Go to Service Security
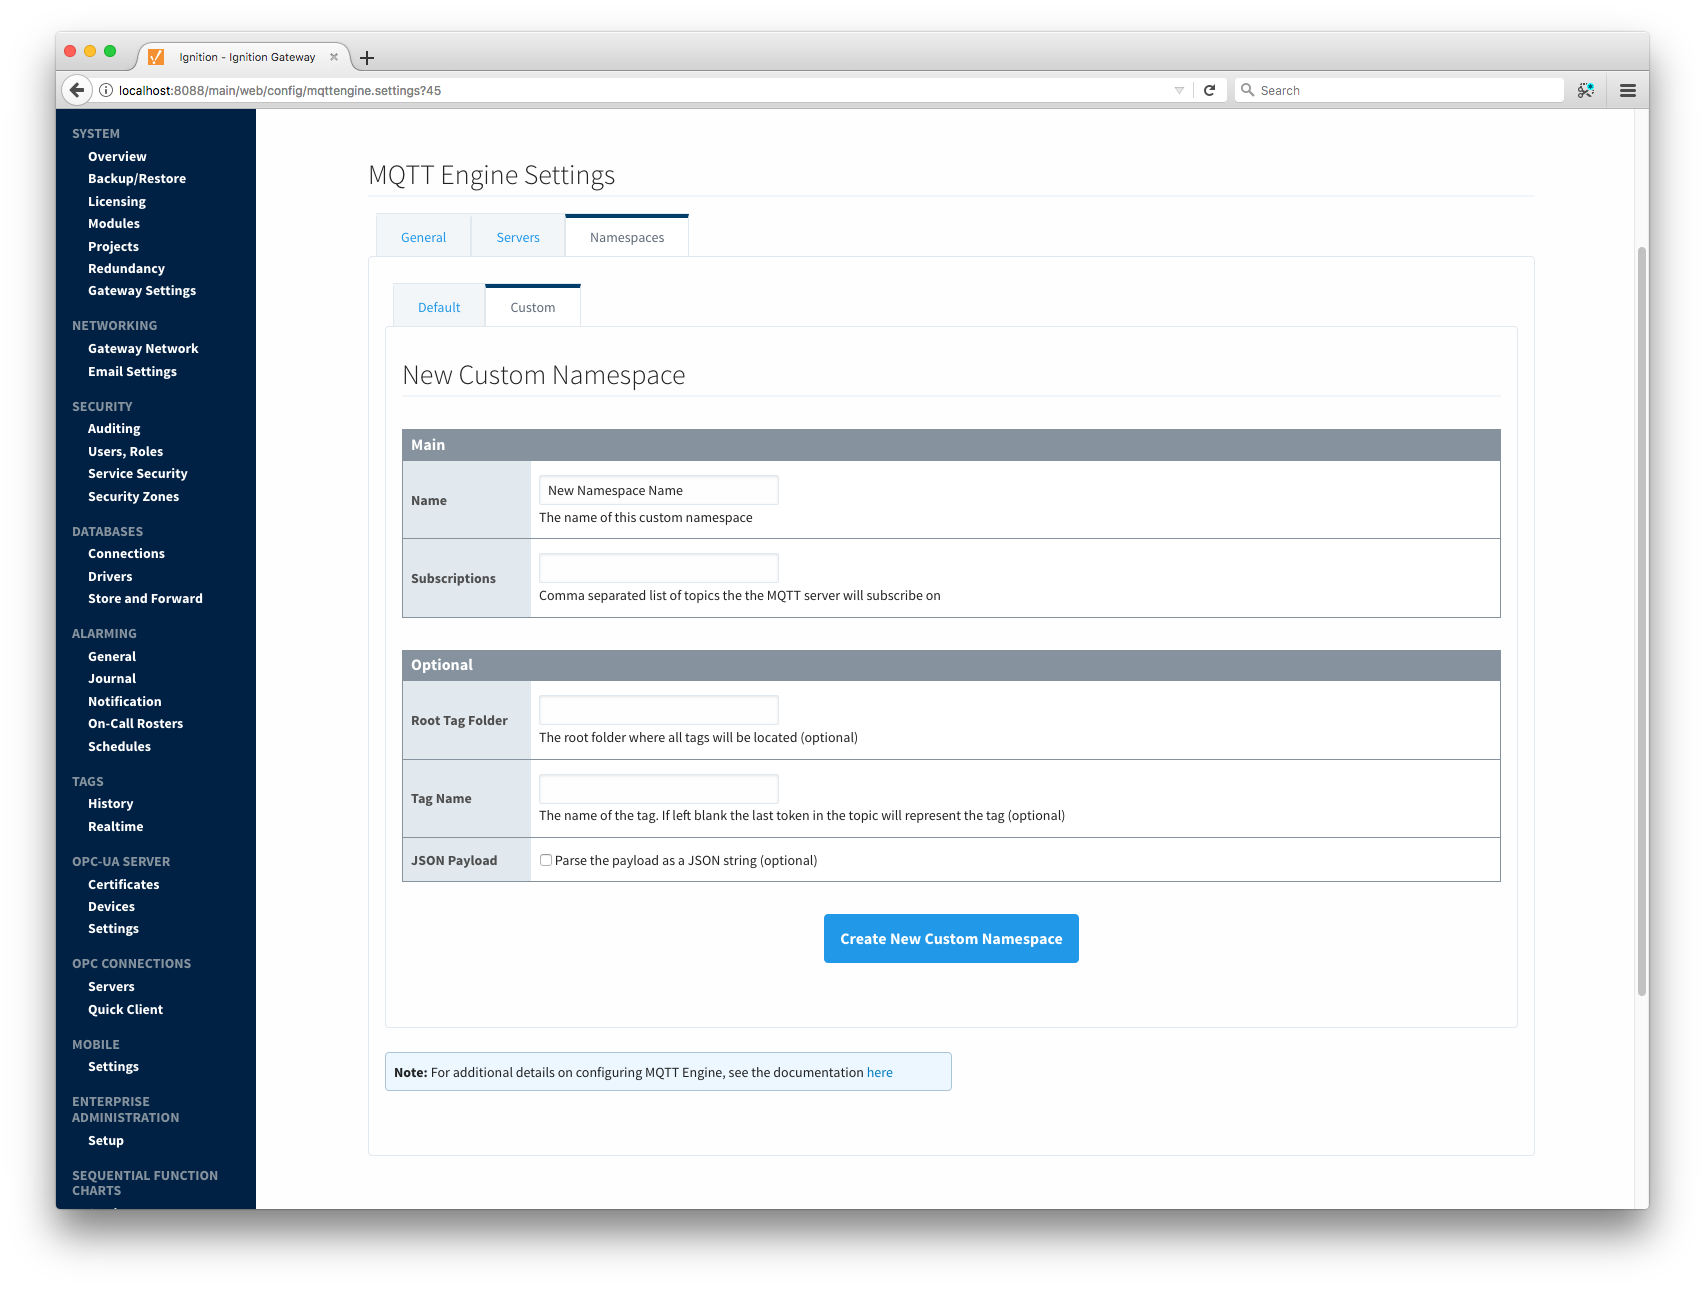The width and height of the screenshot is (1705, 1289). tap(138, 474)
